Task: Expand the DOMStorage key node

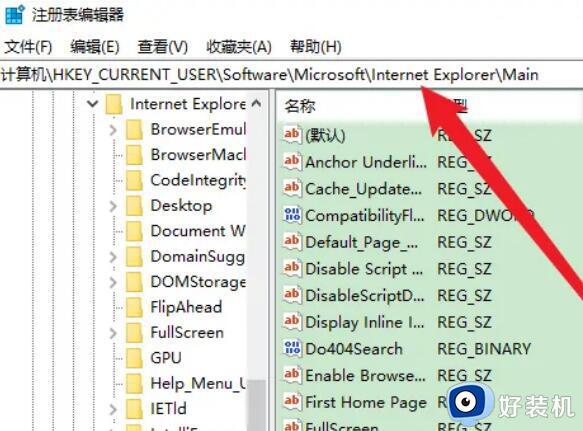Action: pyautogui.click(x=113, y=282)
